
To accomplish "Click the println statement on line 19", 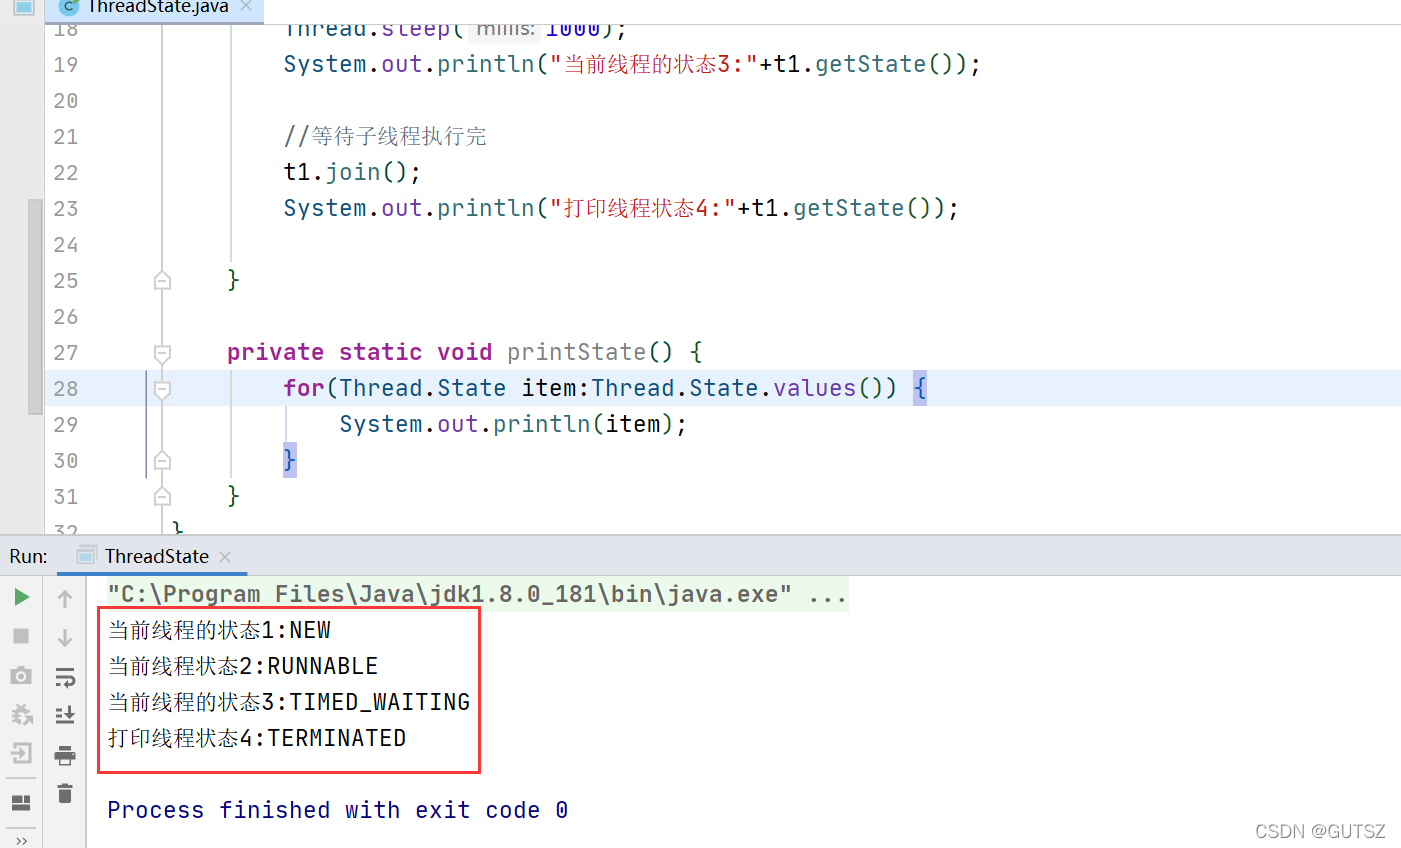I will [632, 64].
